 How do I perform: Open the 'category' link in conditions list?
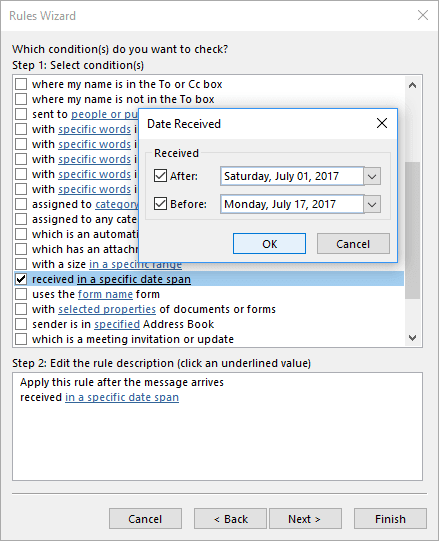[x=117, y=204]
